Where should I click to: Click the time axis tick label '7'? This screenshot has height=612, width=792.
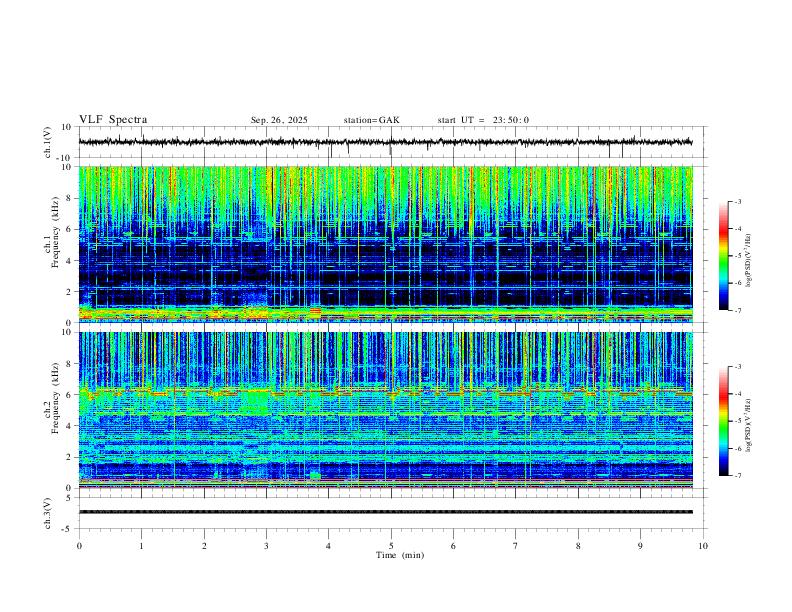(x=516, y=546)
